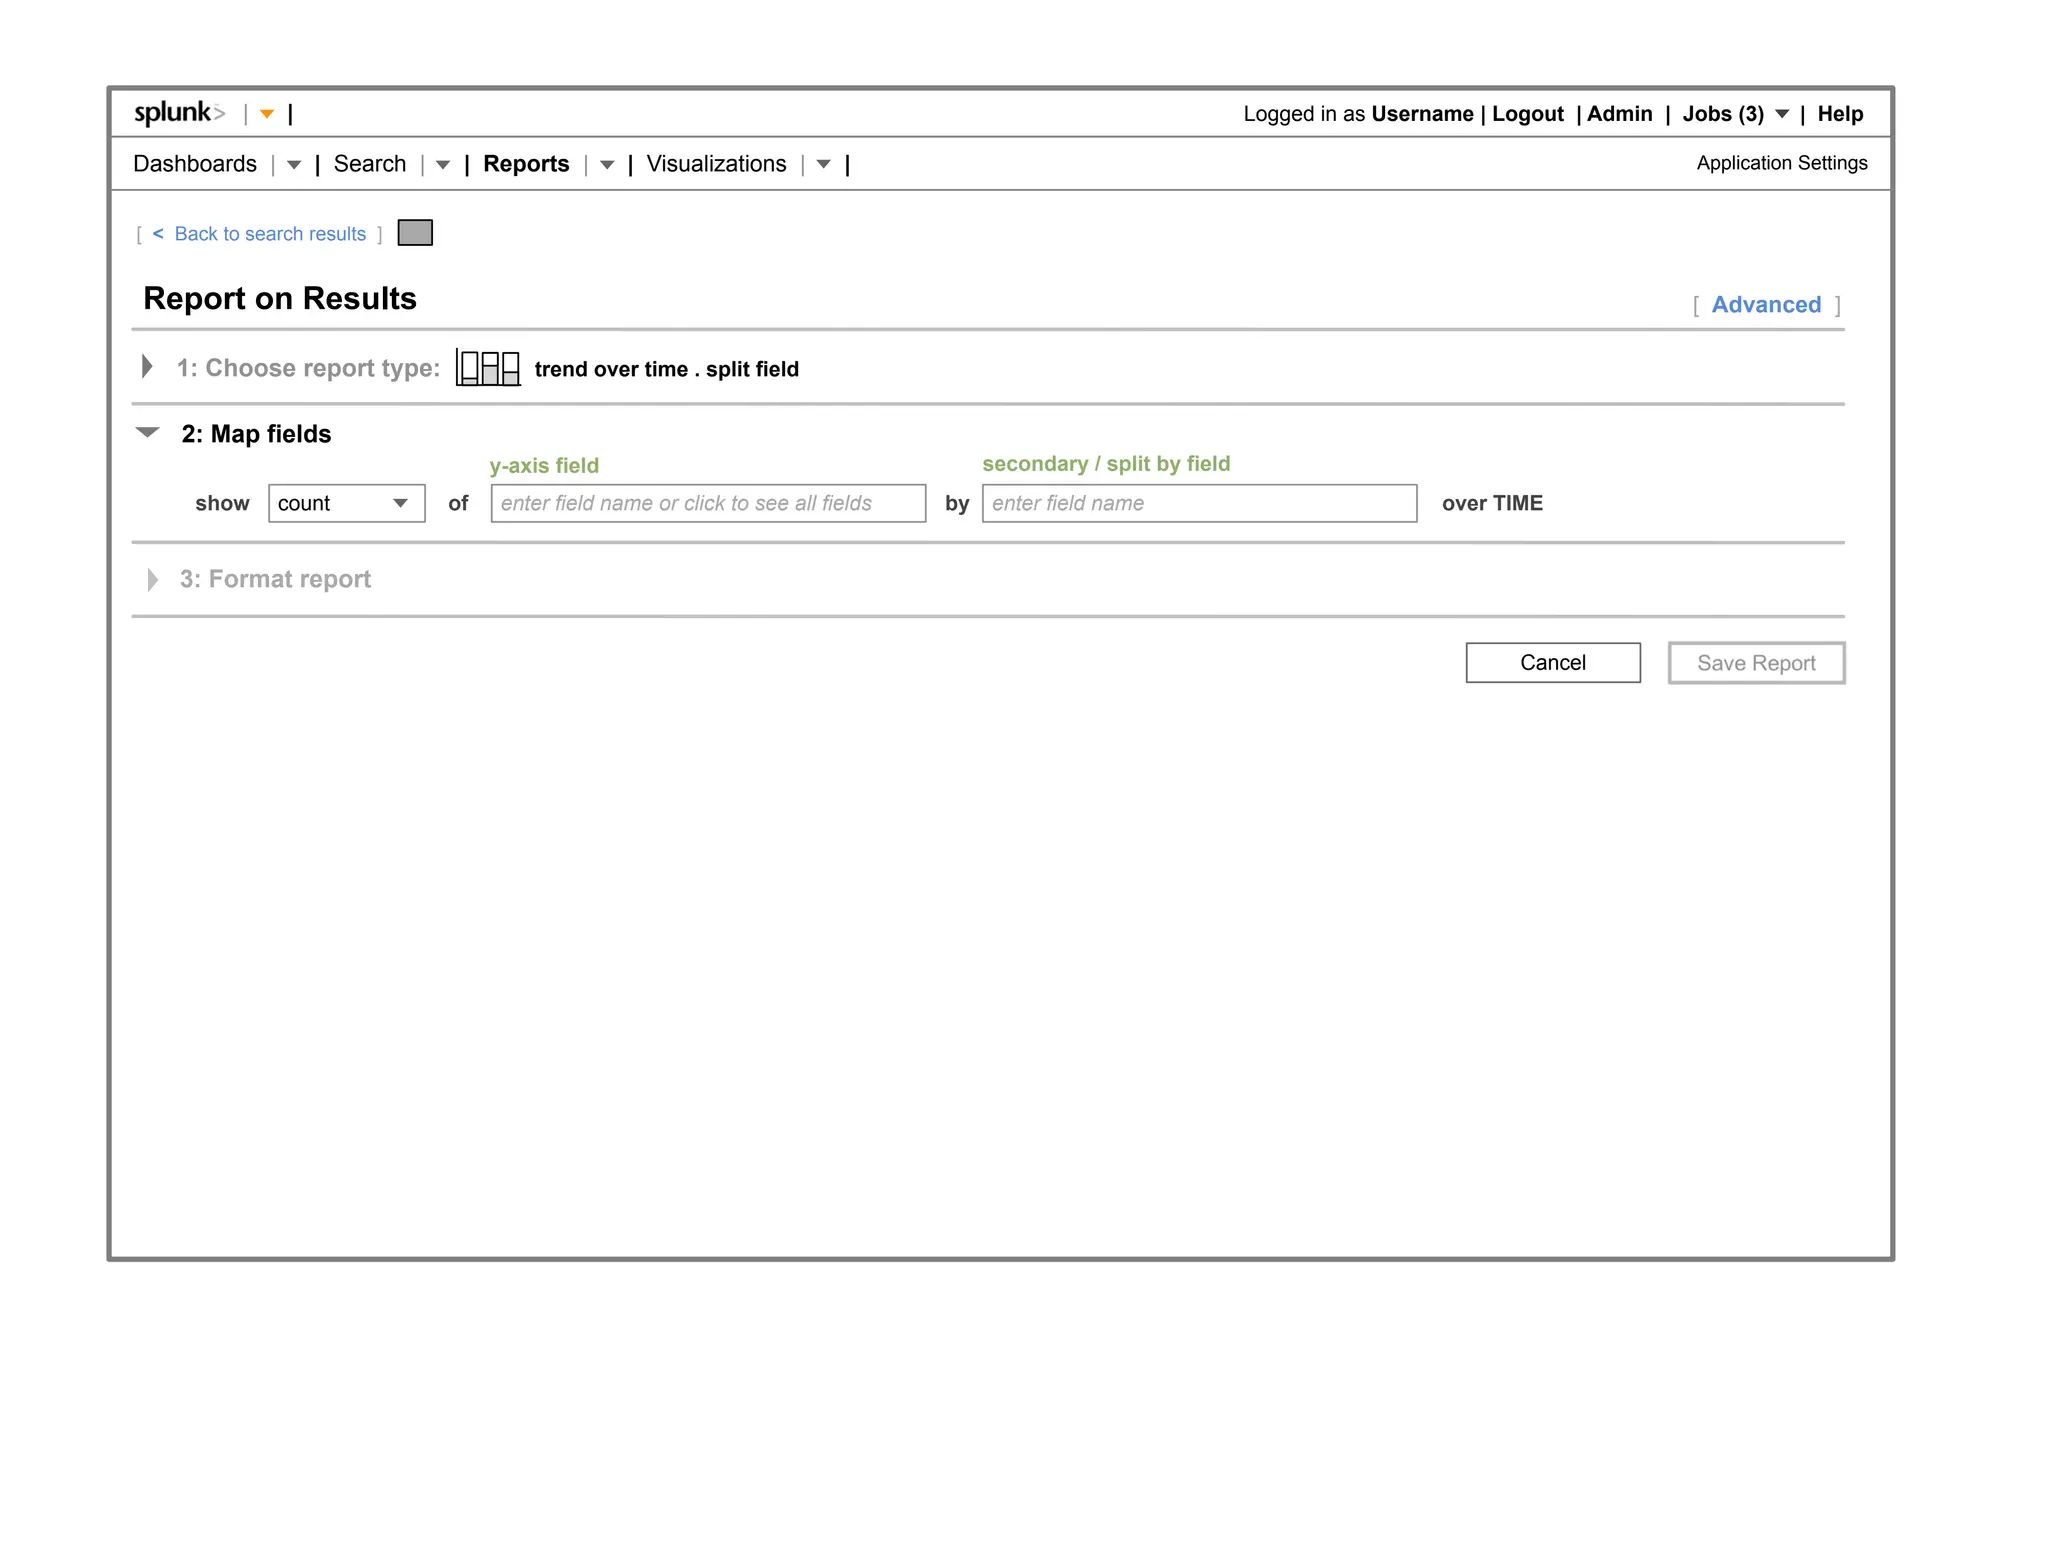Log out via the Logout link

(x=1528, y=114)
